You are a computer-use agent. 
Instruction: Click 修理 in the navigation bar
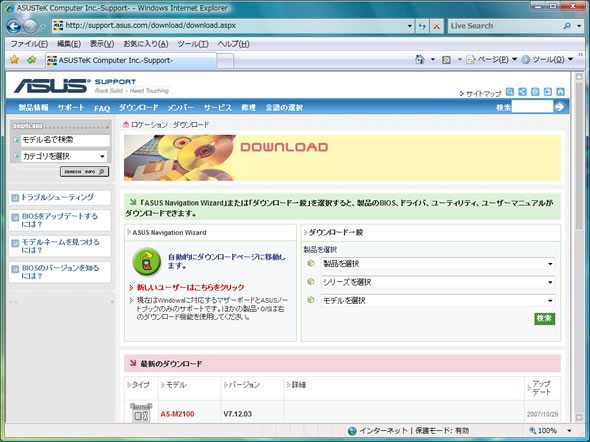(248, 108)
